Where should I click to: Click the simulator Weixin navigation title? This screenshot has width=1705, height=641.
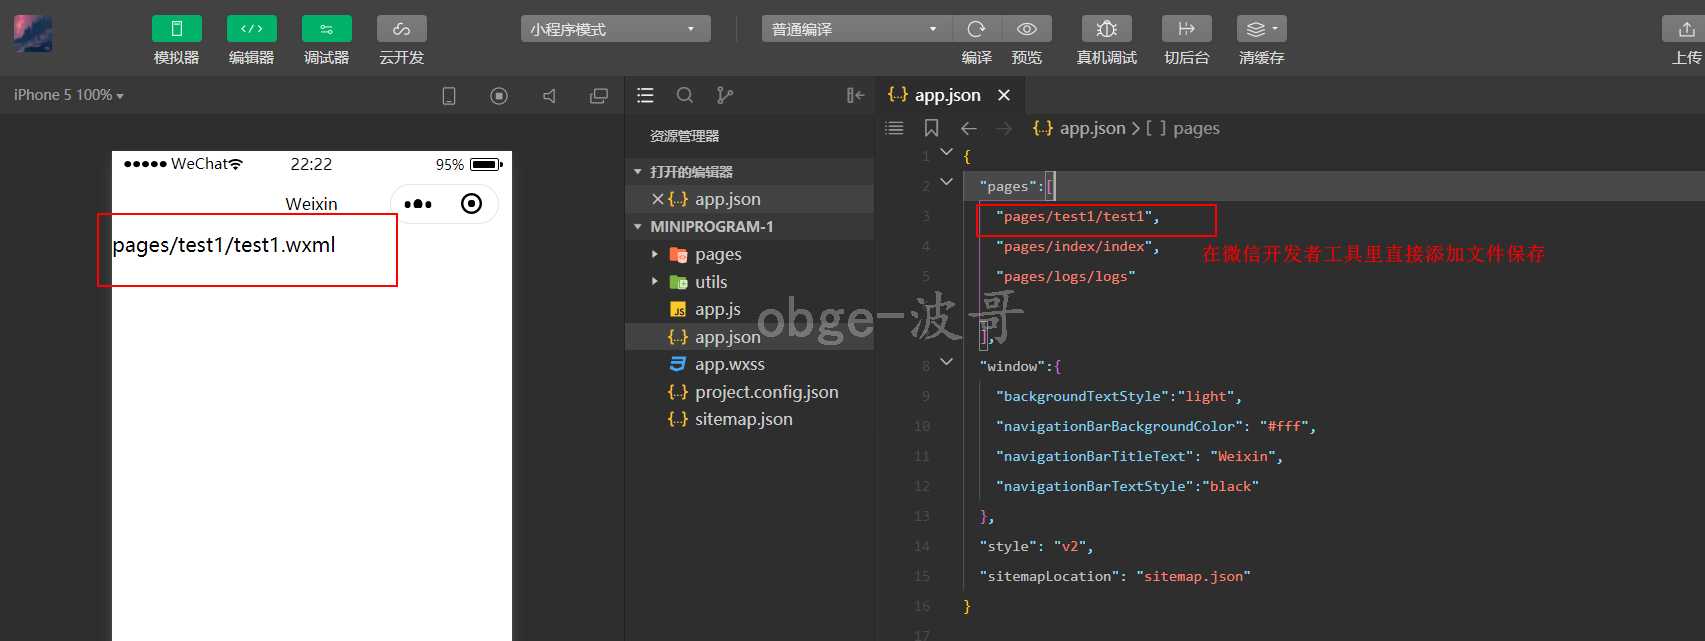click(311, 204)
